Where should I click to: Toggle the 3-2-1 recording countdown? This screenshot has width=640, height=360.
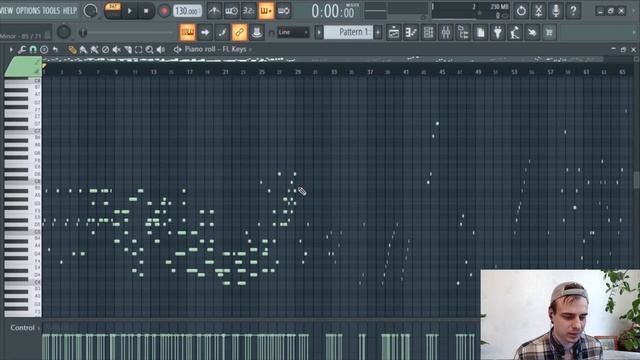249,11
